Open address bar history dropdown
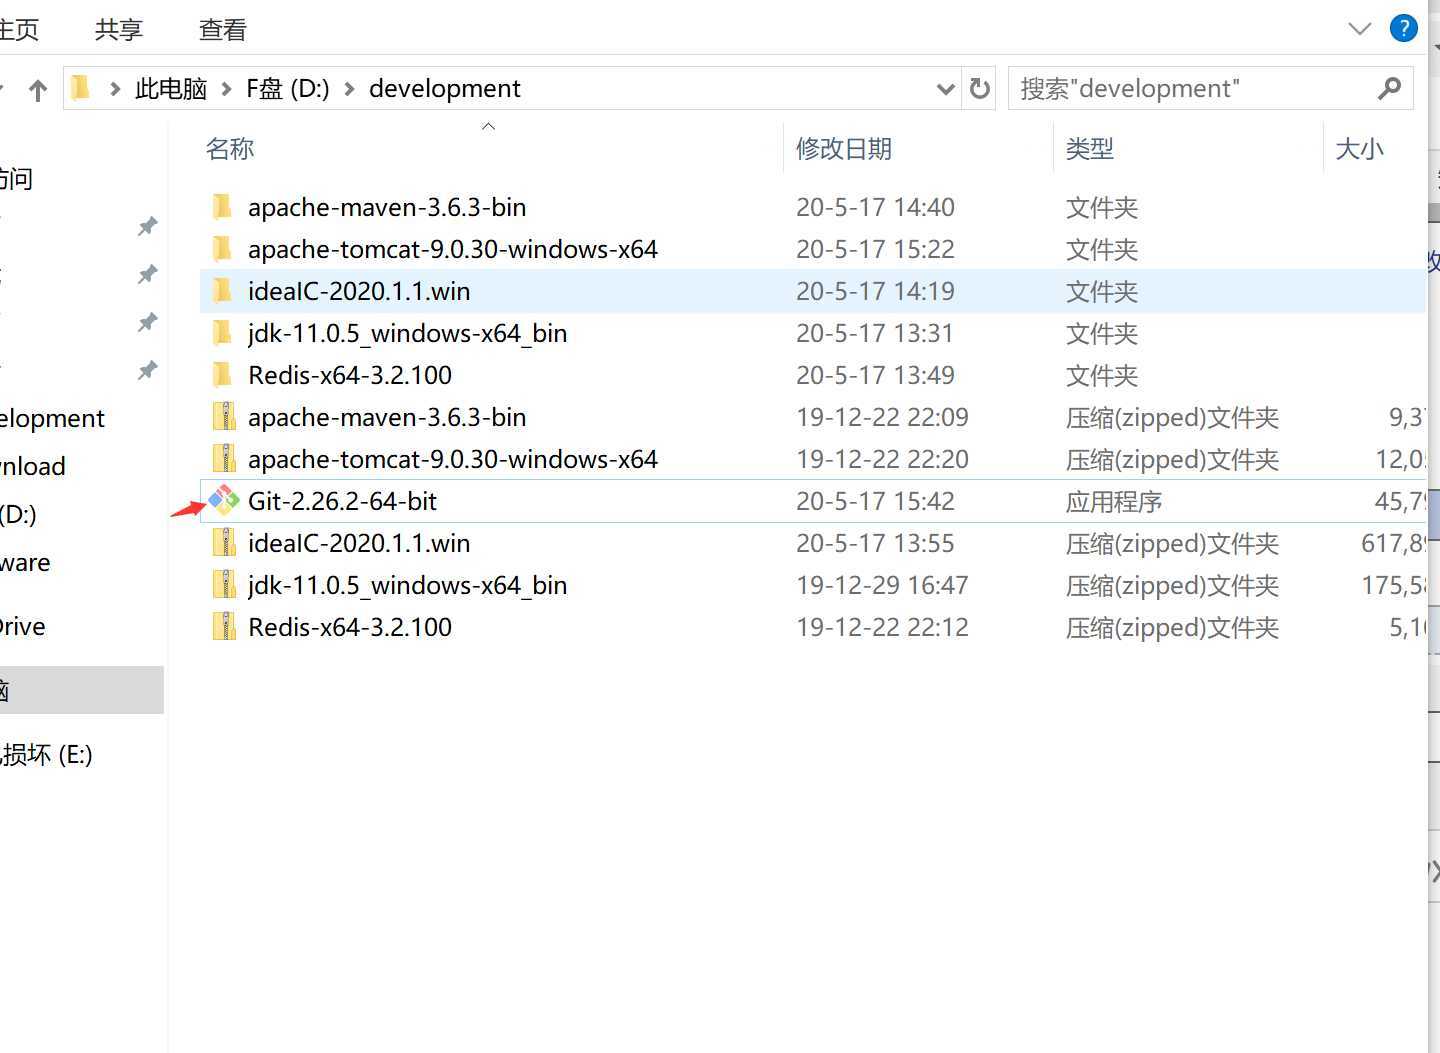1440x1053 pixels. coord(945,89)
